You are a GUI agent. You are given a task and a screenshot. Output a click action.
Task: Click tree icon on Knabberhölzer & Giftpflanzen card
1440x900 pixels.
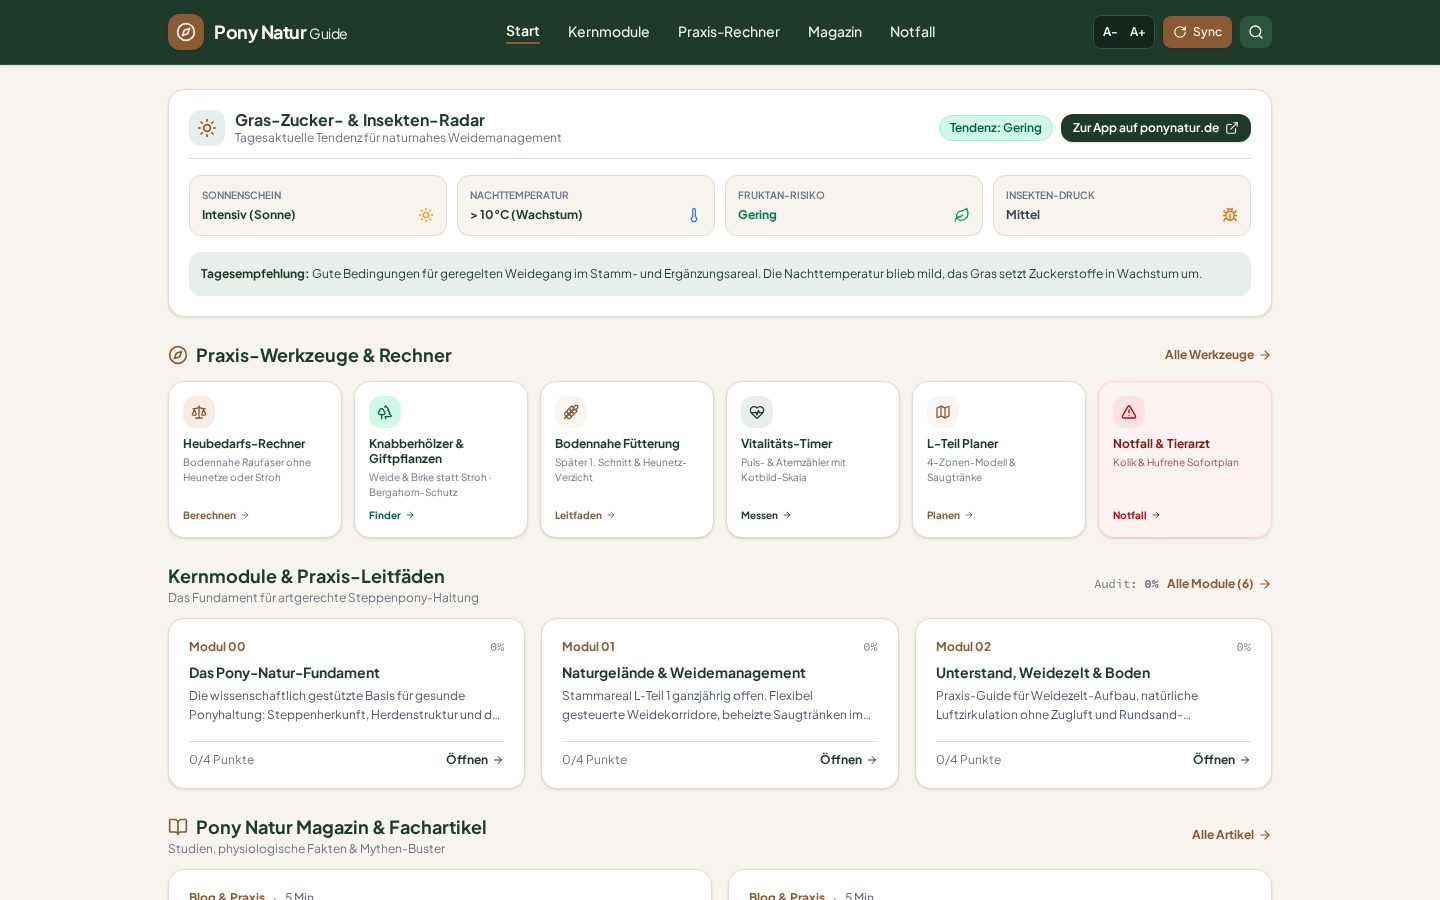tap(385, 412)
